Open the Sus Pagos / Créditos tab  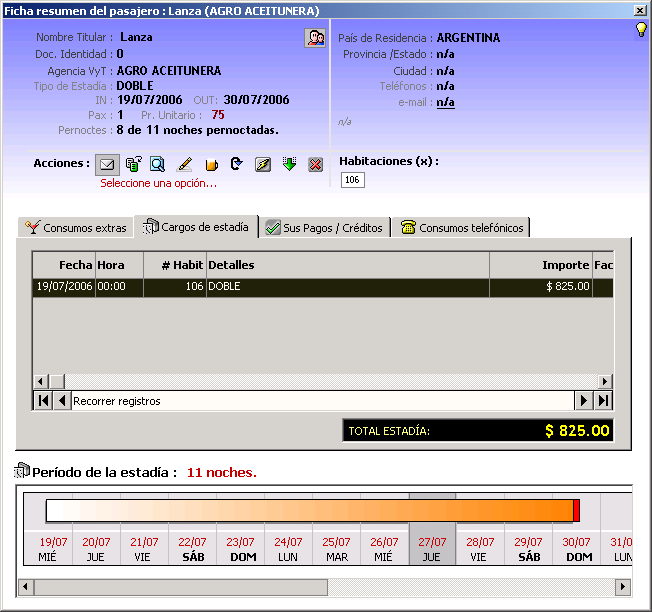(324, 228)
